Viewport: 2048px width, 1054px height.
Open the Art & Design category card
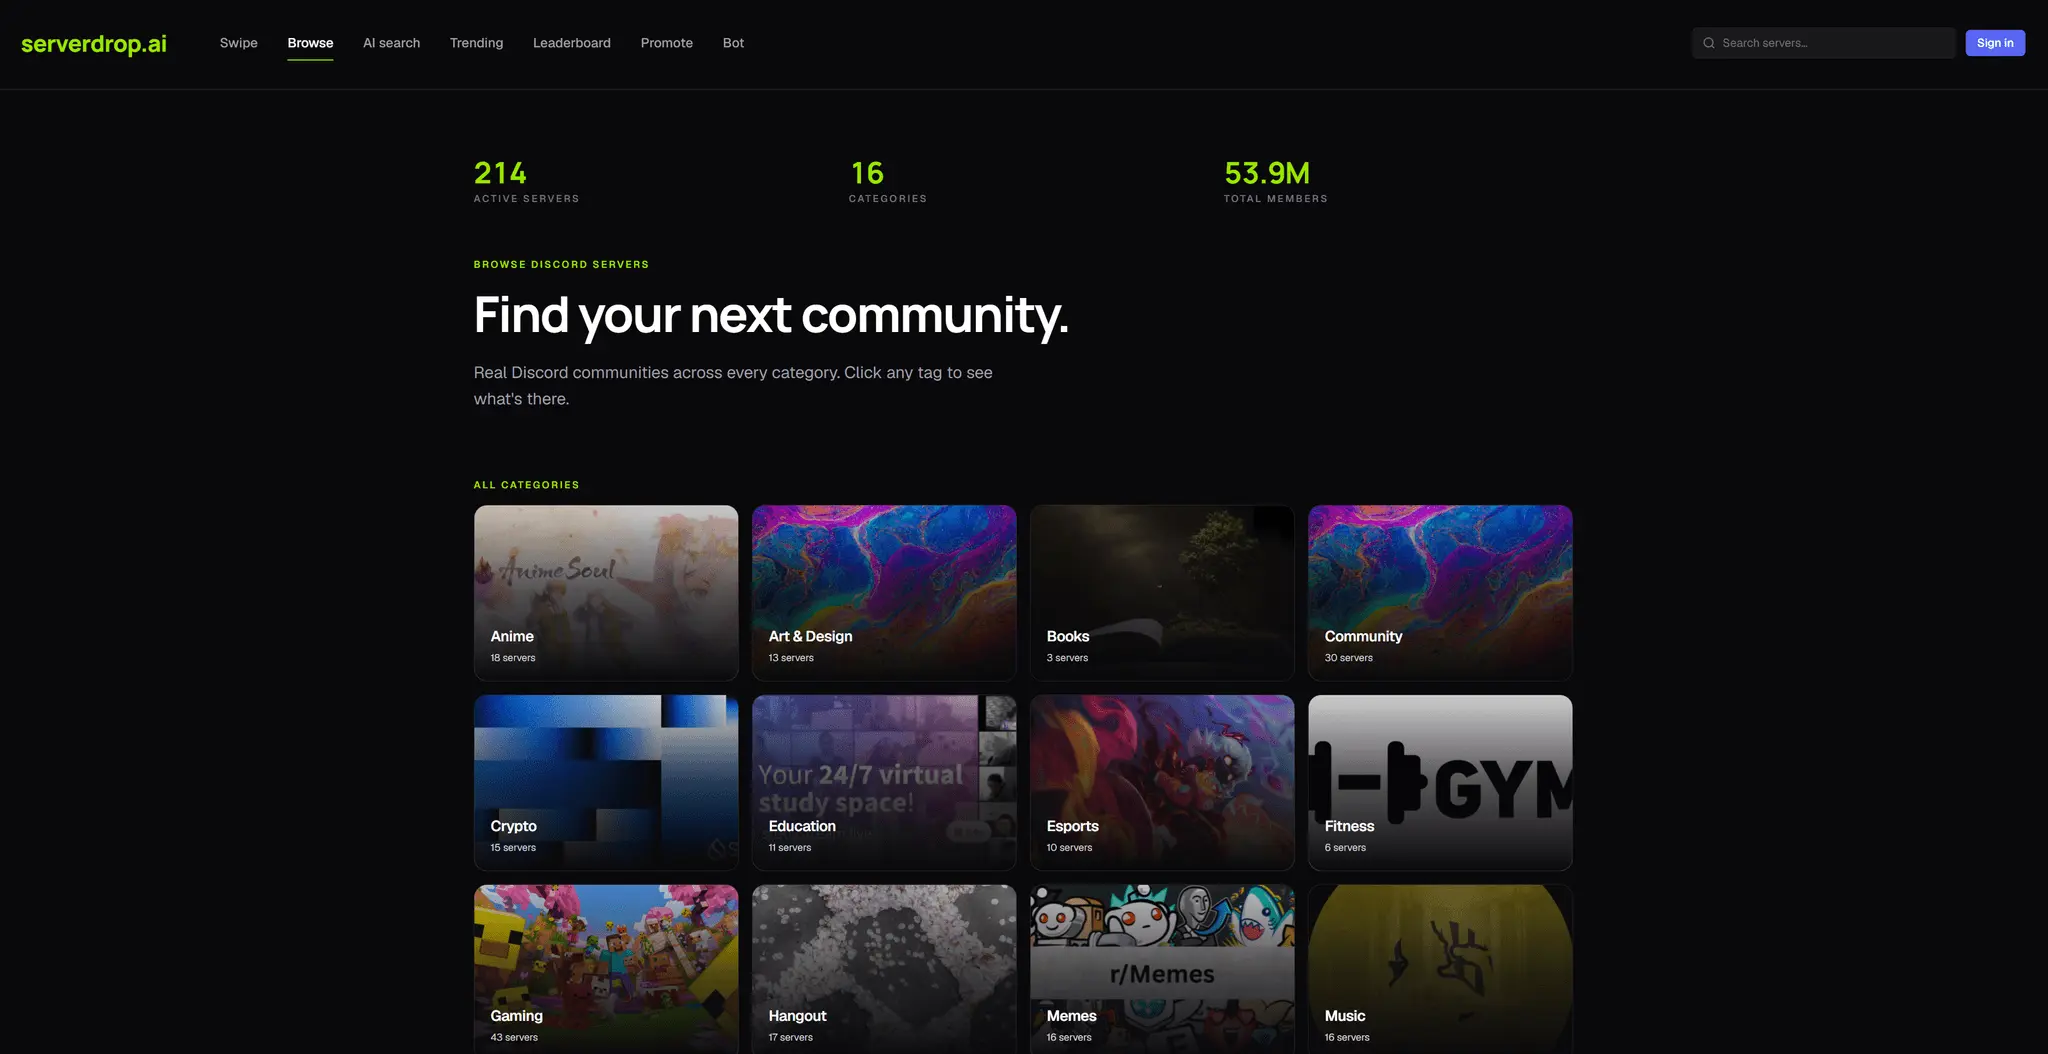[x=884, y=593]
